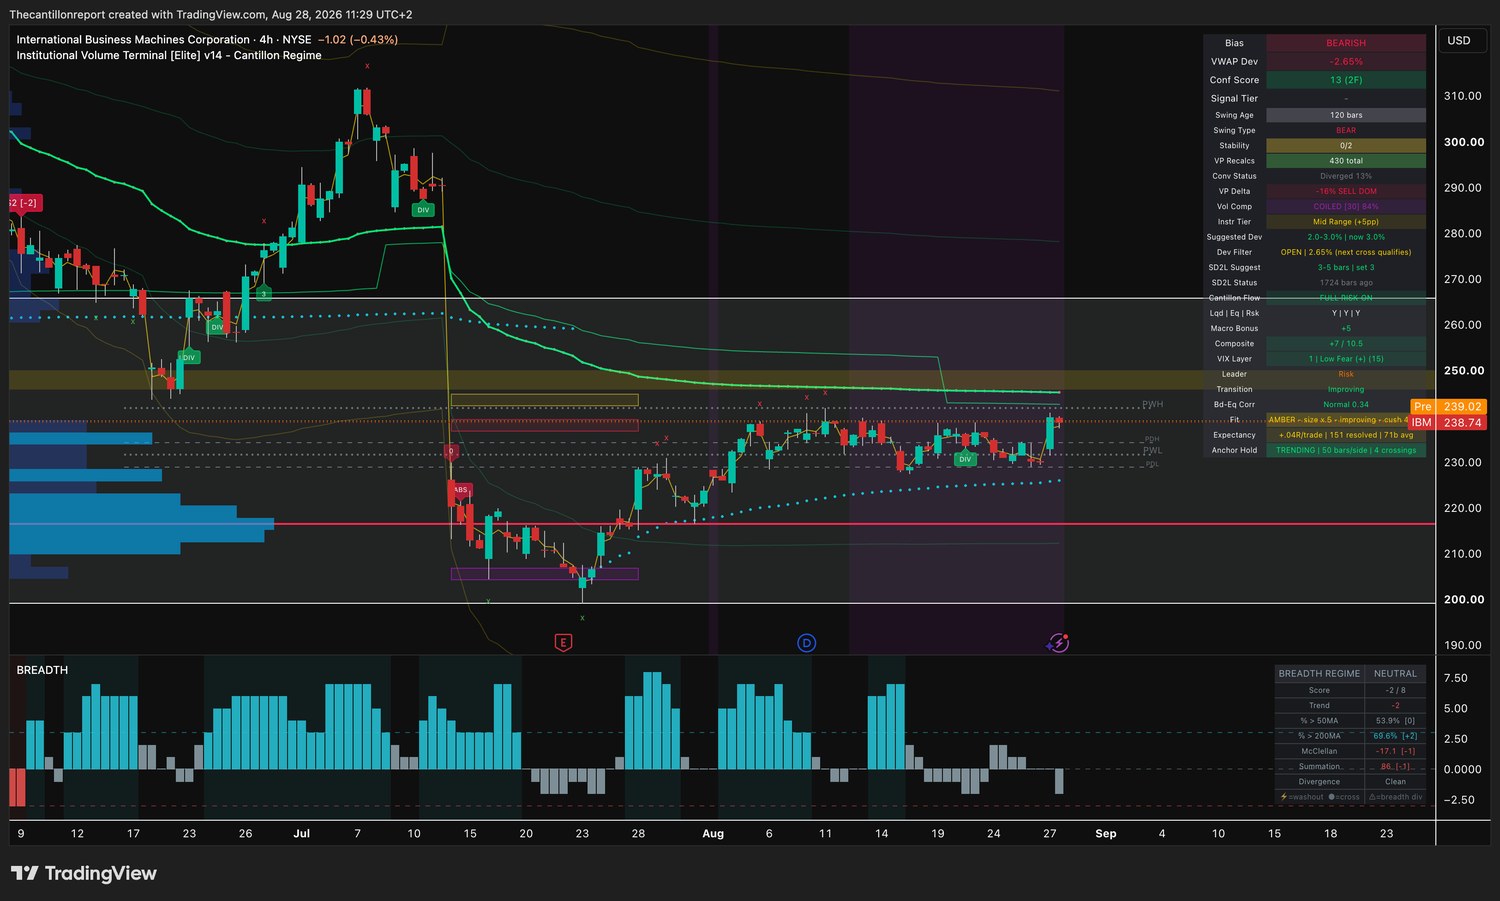Click the Divergence Clean cell

(x=1395, y=782)
